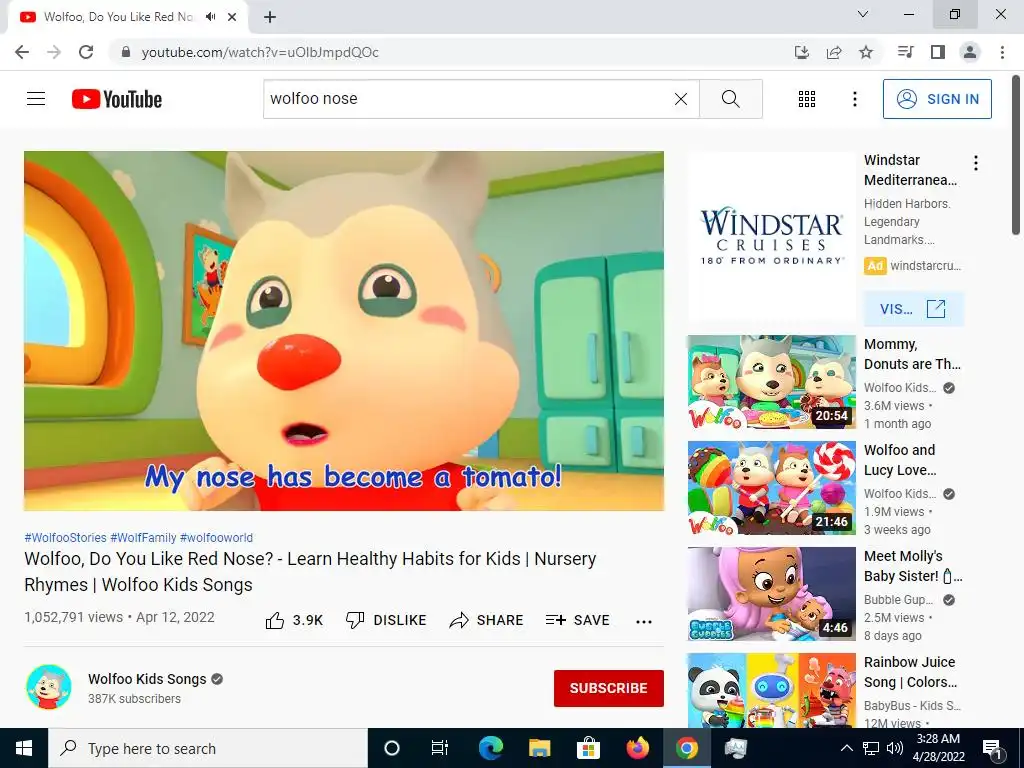Open a new browser tab
1024x768 pixels.
click(270, 17)
